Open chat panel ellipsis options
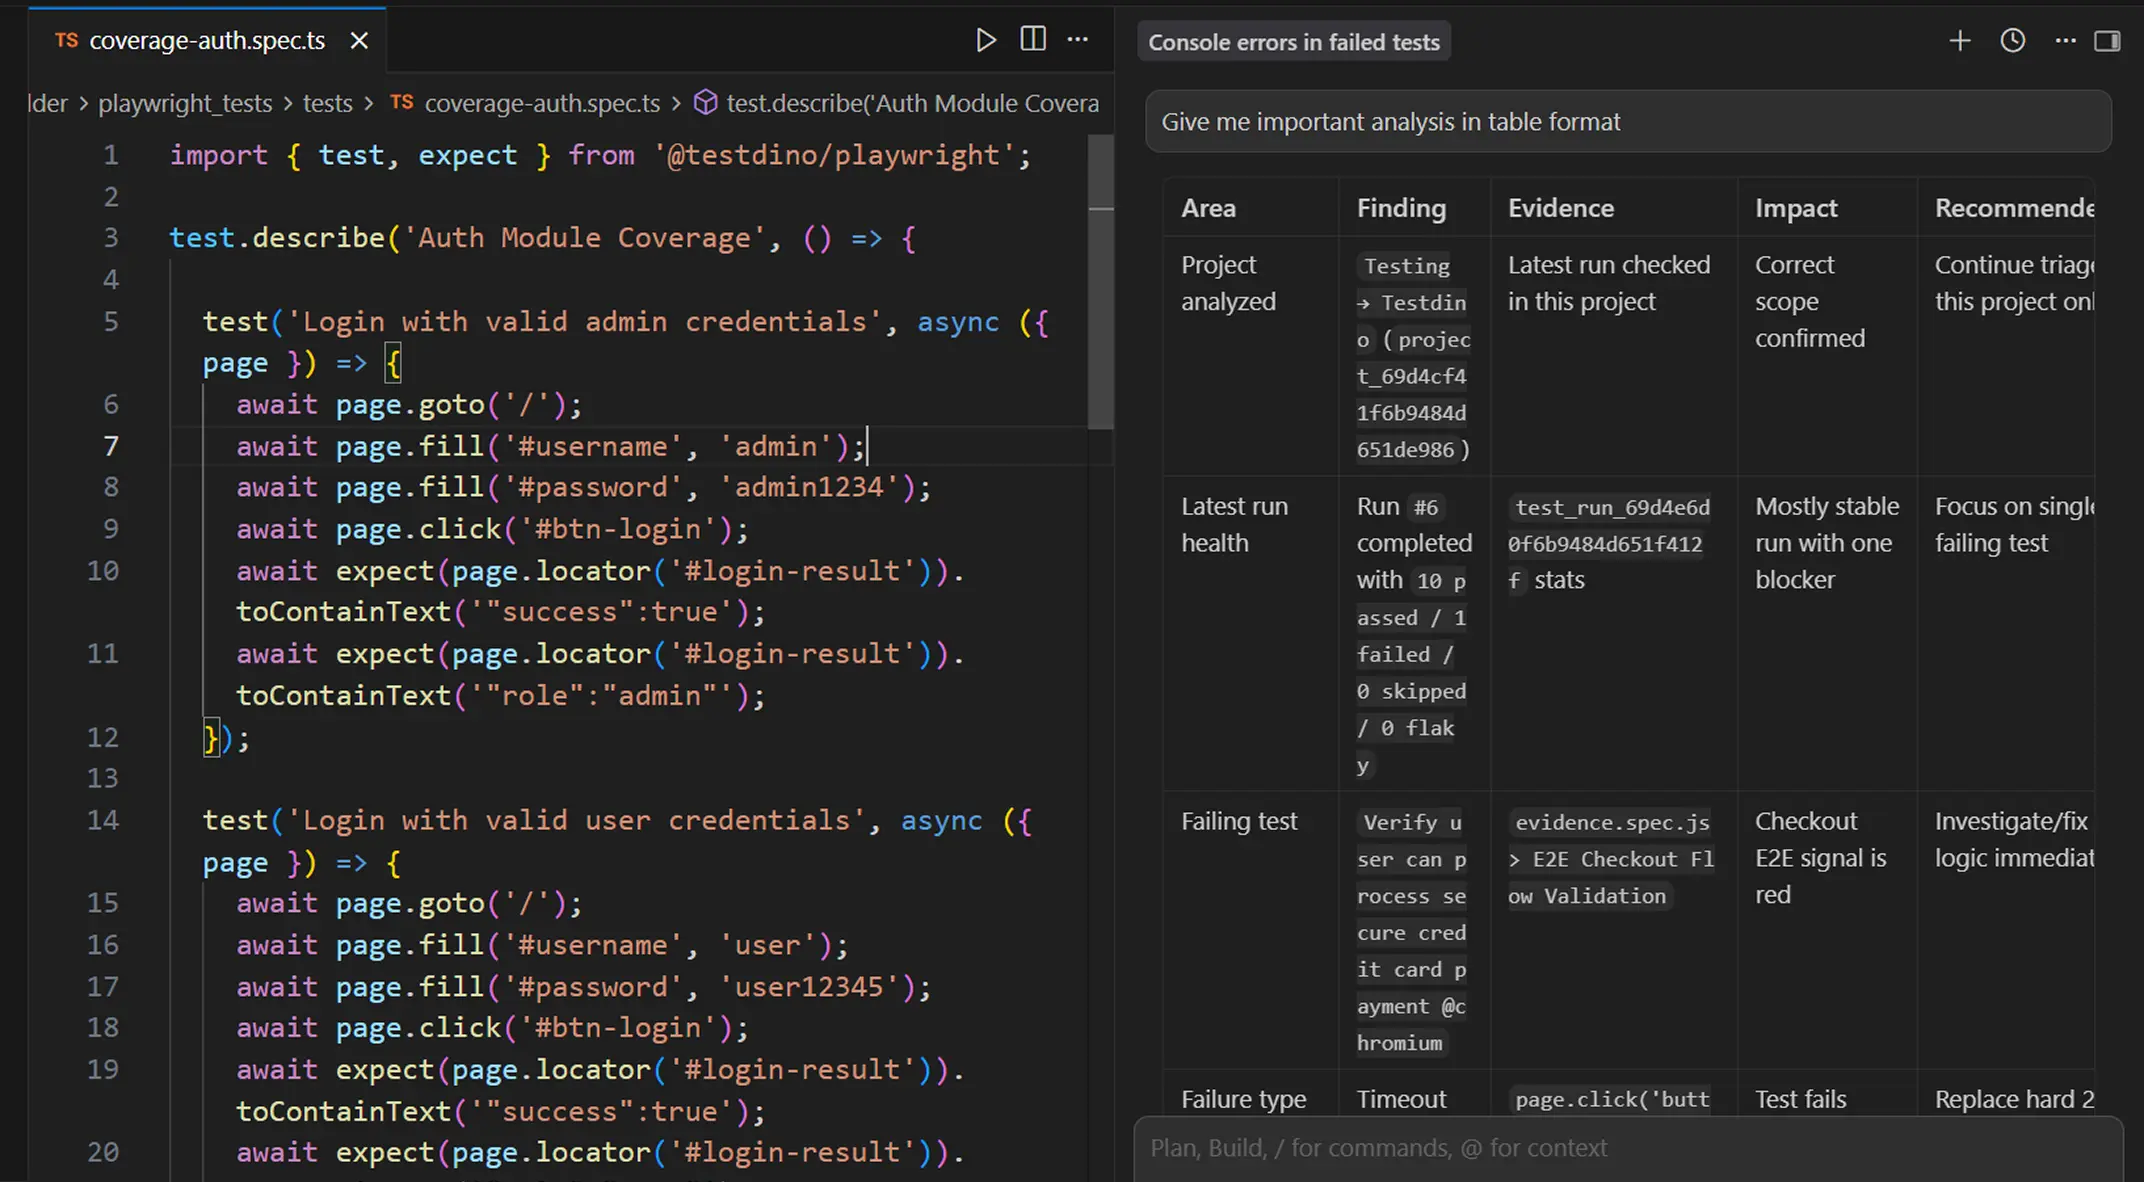 pos(2065,41)
